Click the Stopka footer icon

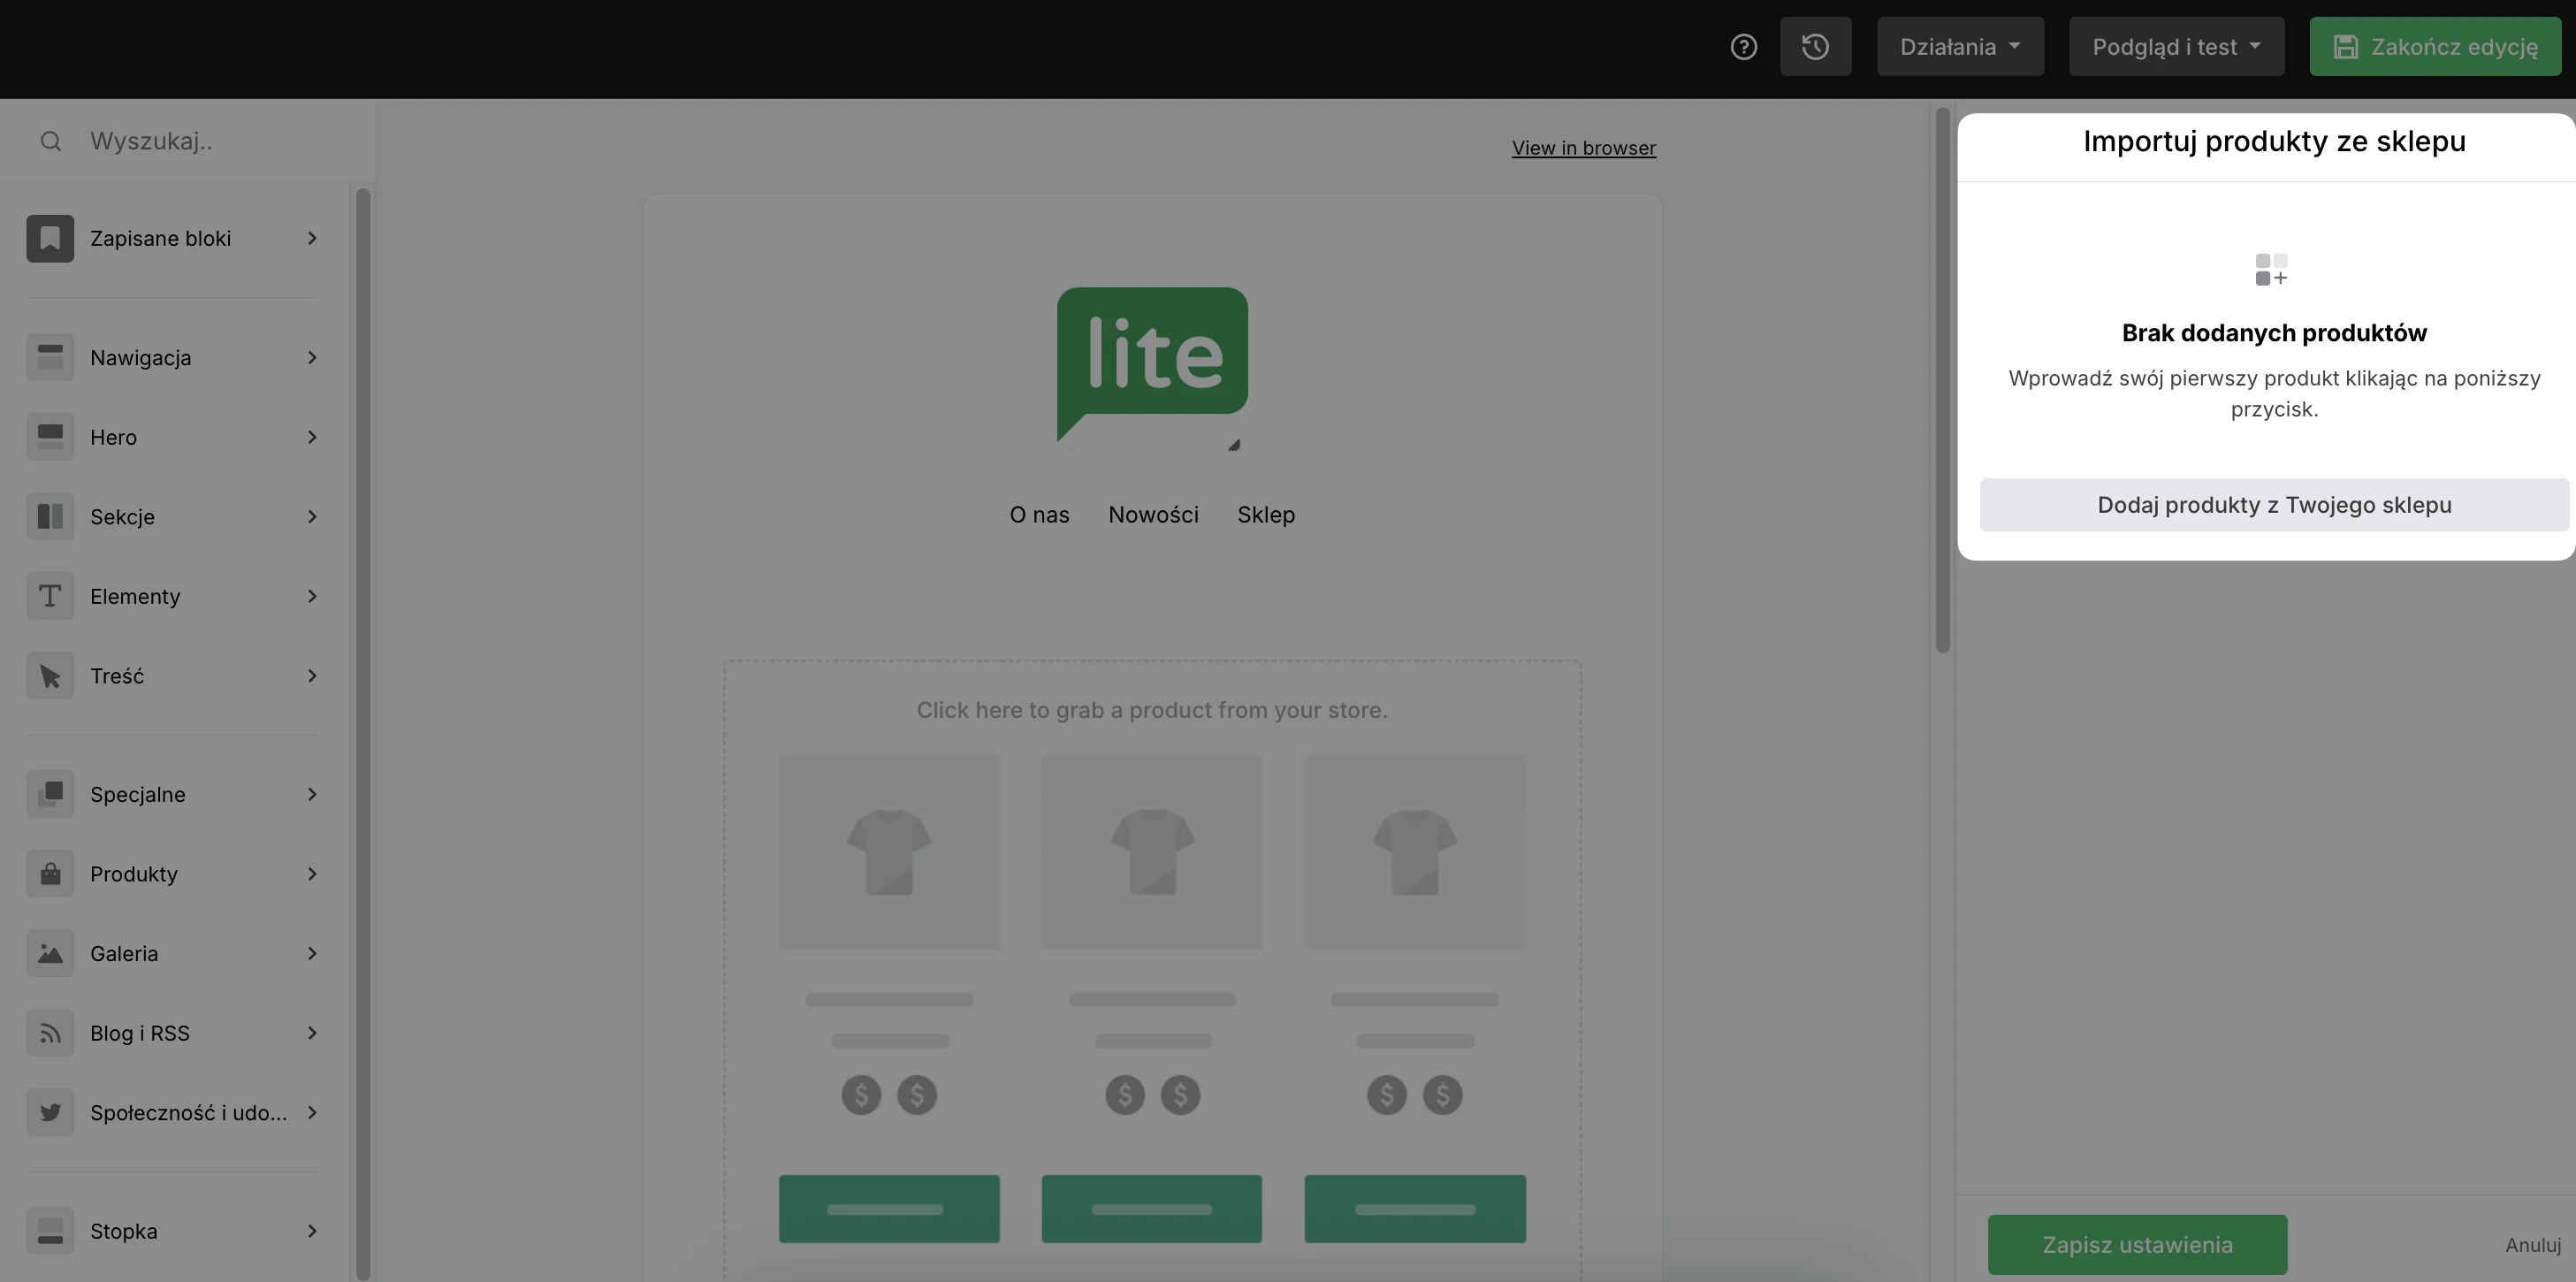(x=50, y=1231)
